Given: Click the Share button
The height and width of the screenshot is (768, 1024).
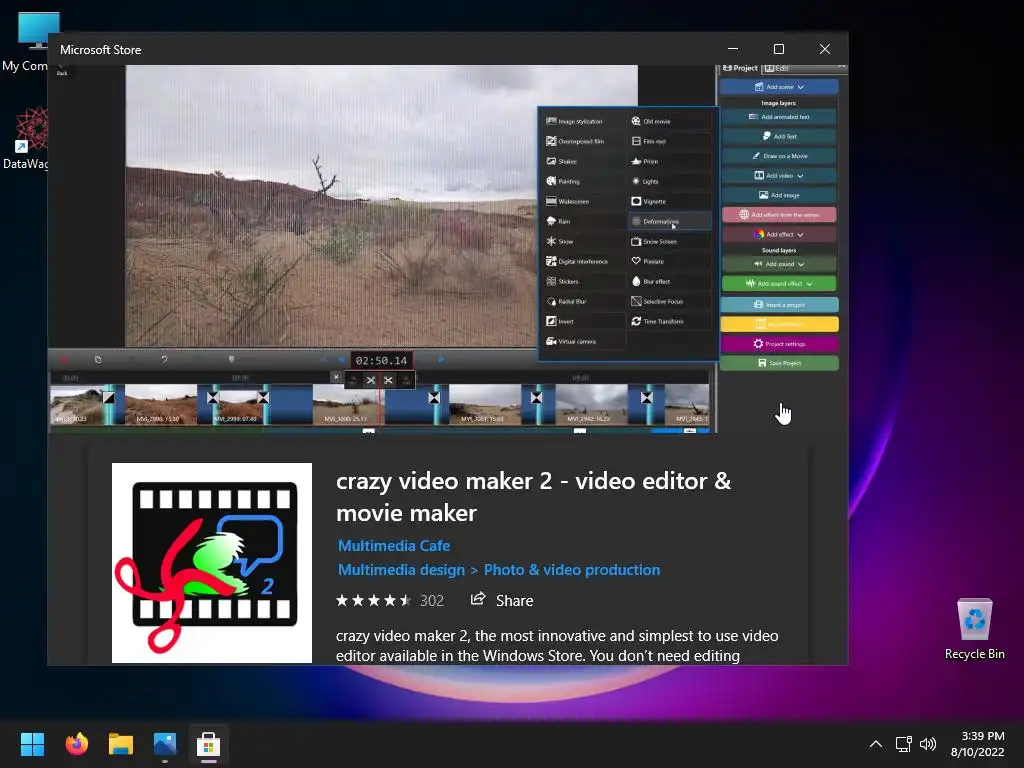Looking at the screenshot, I should pos(502,600).
